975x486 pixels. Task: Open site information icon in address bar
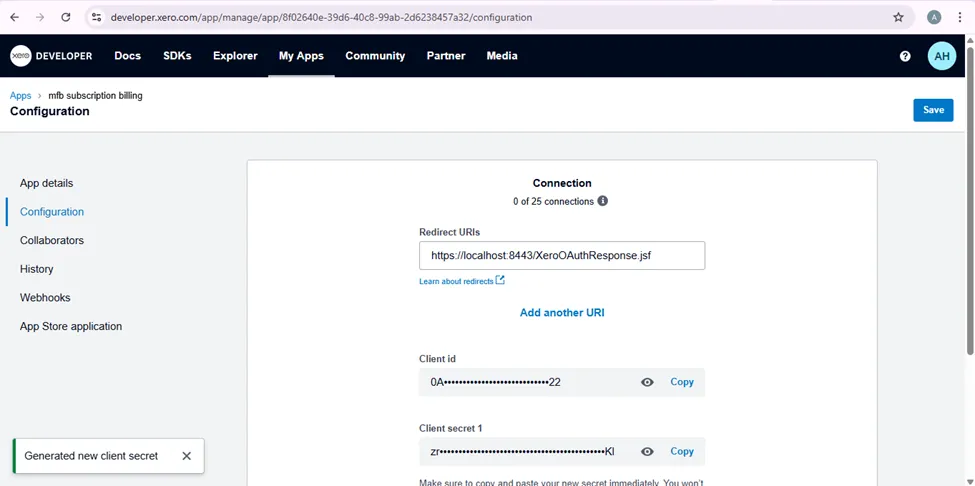(x=96, y=17)
